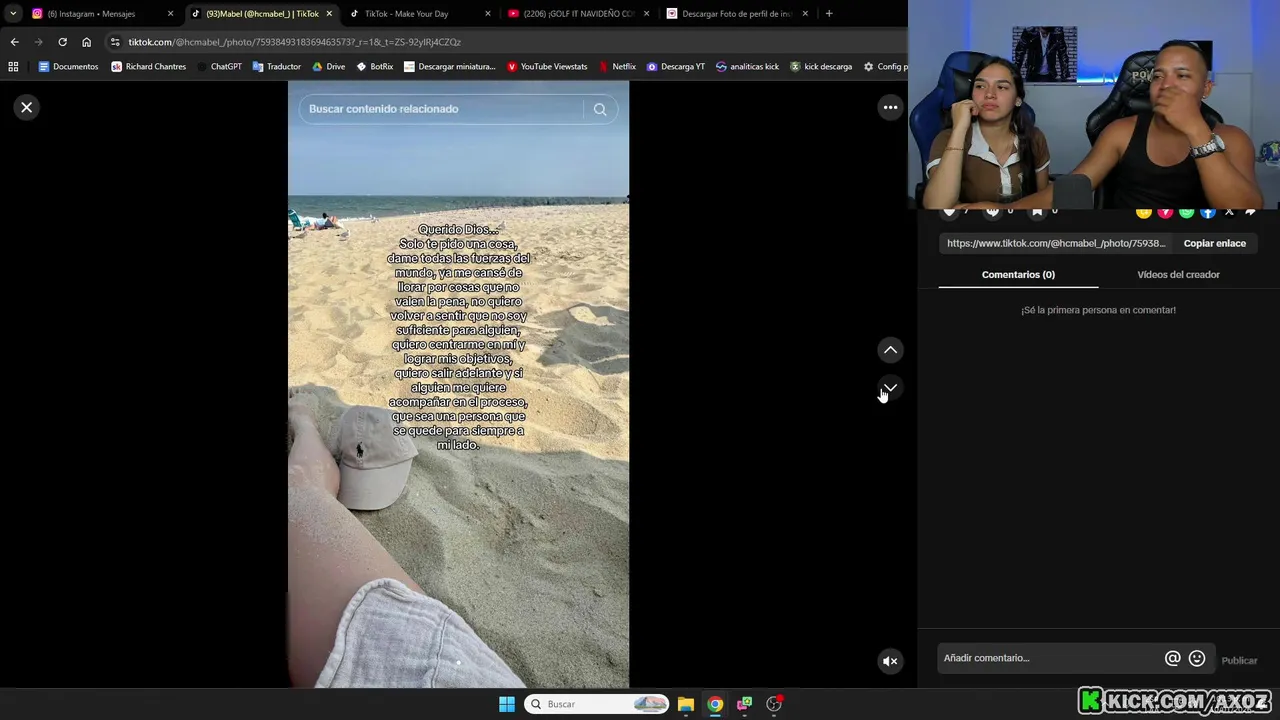Viewport: 1280px width, 720px height.
Task: Open 'Drive' bookmark
Action: (x=328, y=67)
